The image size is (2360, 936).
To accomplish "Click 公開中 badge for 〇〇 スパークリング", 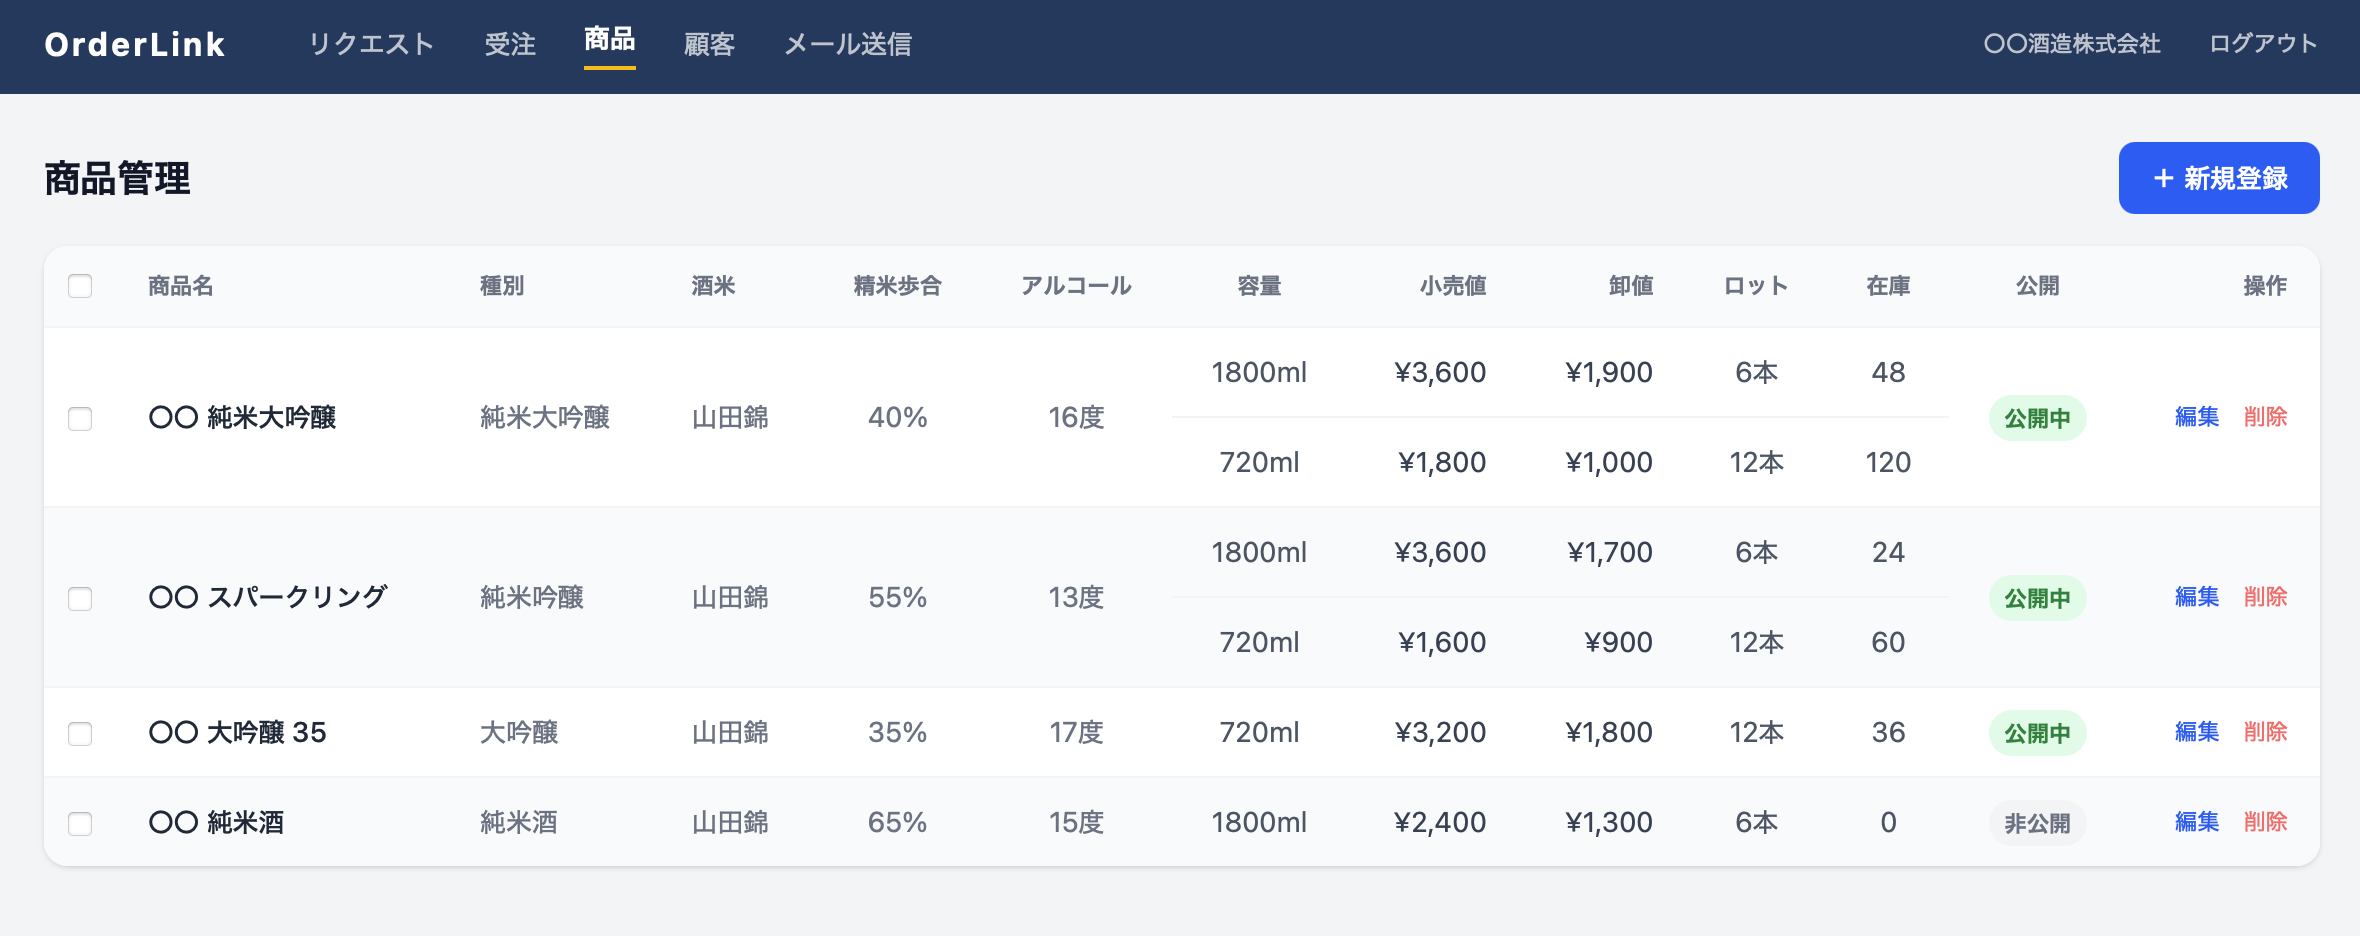I will (x=2037, y=598).
